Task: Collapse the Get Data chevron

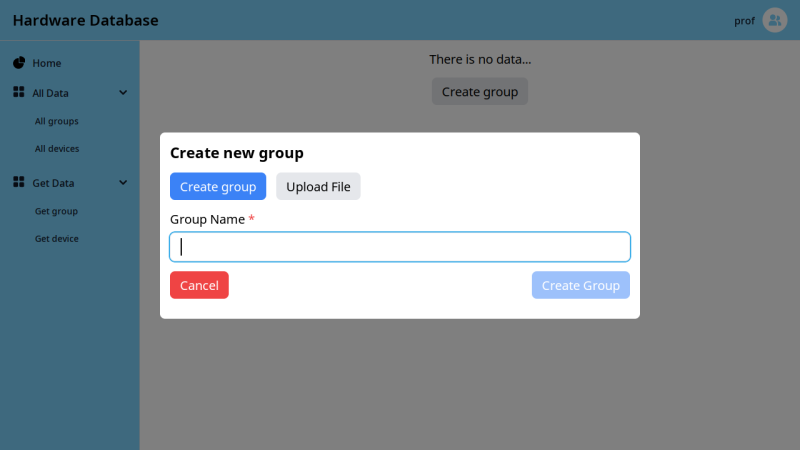Action: point(123,183)
